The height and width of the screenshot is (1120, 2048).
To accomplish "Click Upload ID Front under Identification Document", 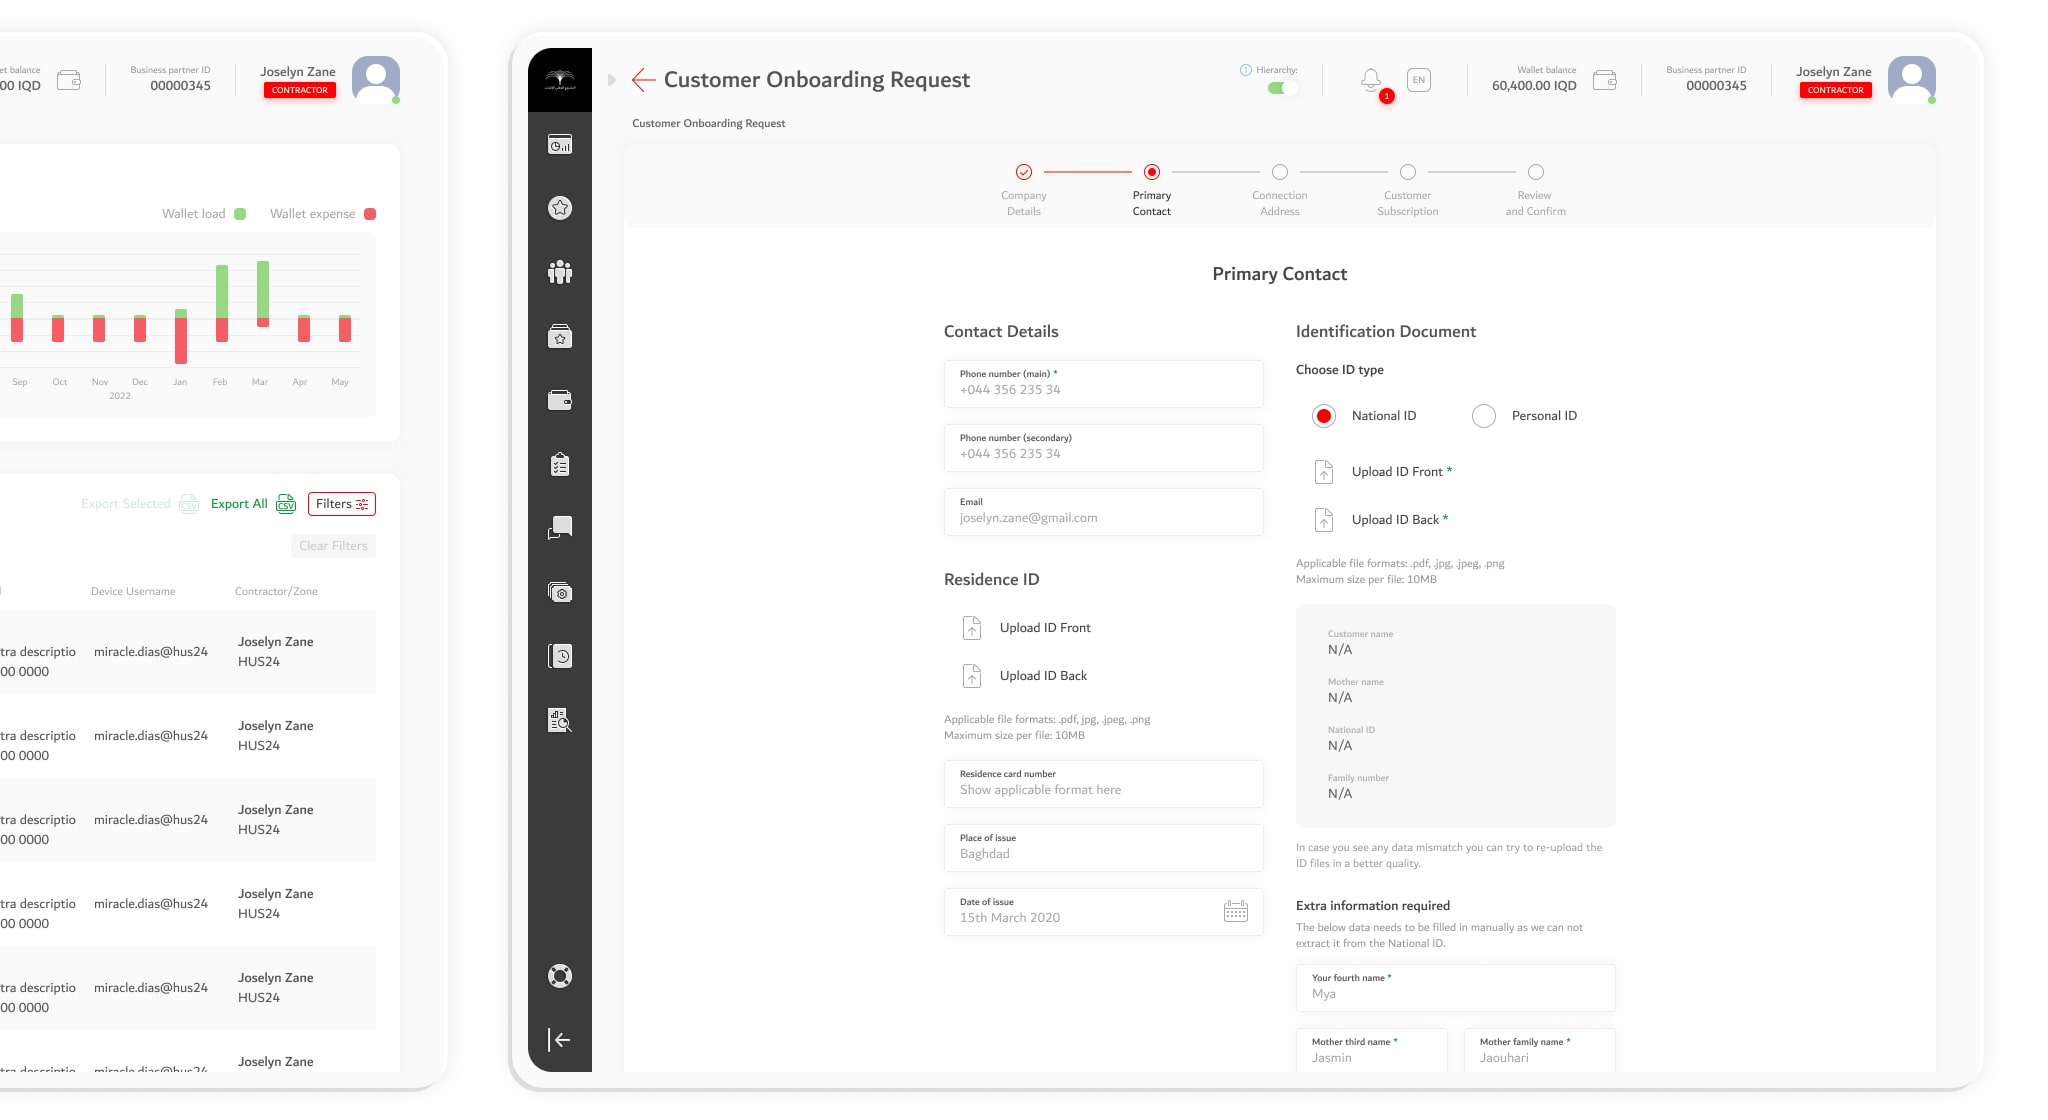I will (1396, 472).
